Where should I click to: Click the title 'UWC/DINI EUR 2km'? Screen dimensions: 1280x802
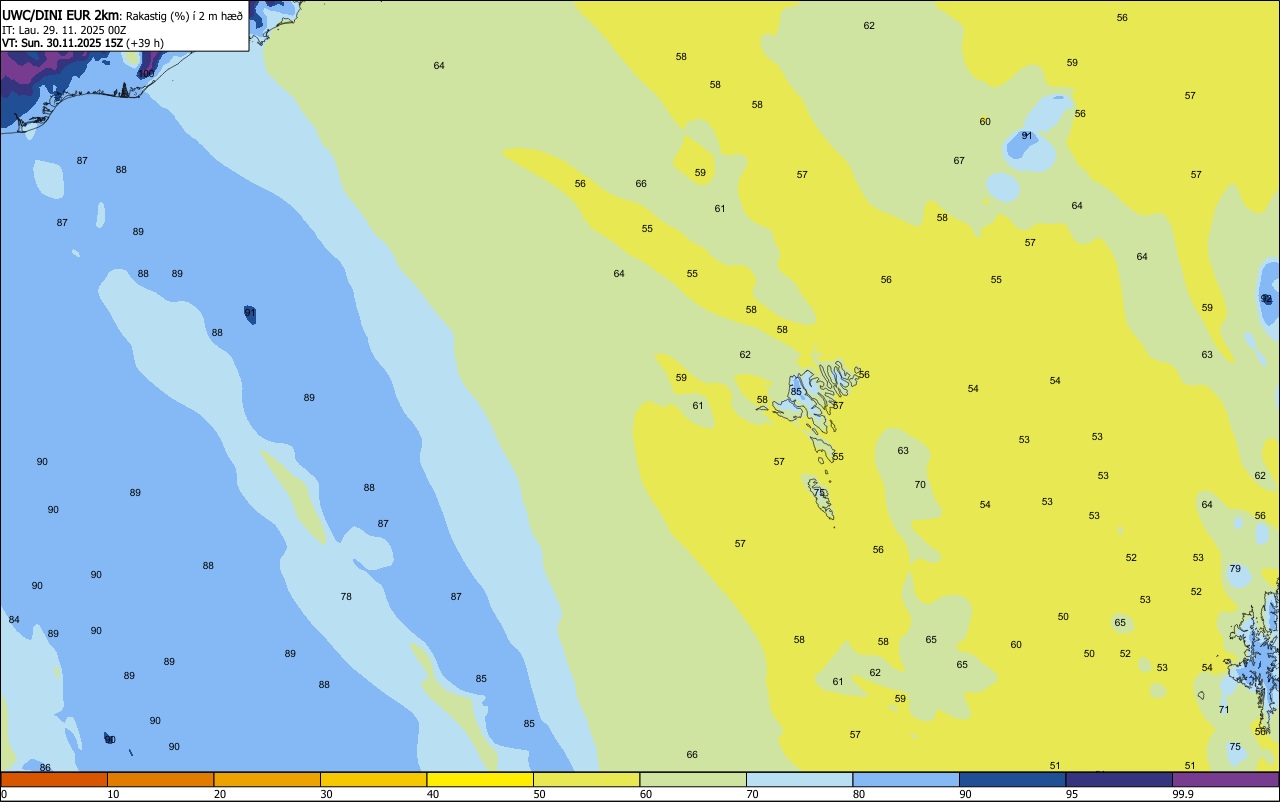60,15
